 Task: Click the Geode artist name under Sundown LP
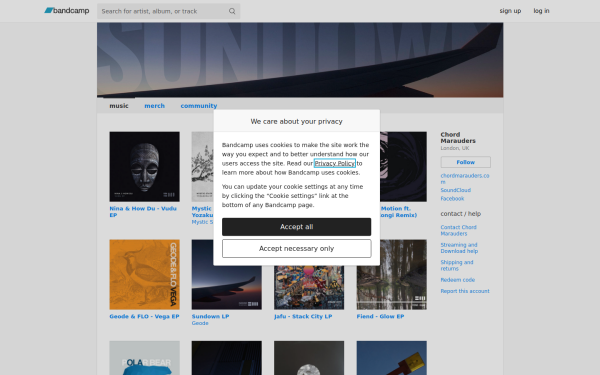pyautogui.click(x=200, y=323)
